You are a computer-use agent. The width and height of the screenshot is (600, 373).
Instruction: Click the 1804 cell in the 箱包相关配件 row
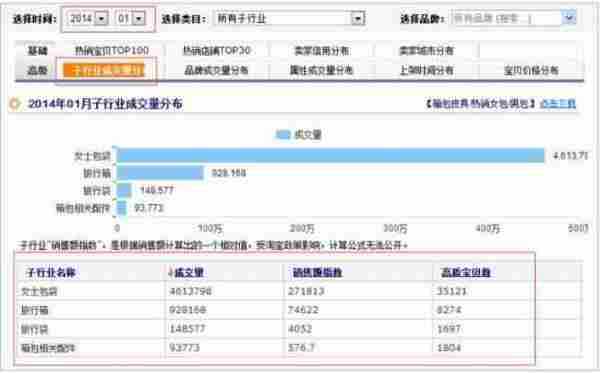click(x=449, y=348)
